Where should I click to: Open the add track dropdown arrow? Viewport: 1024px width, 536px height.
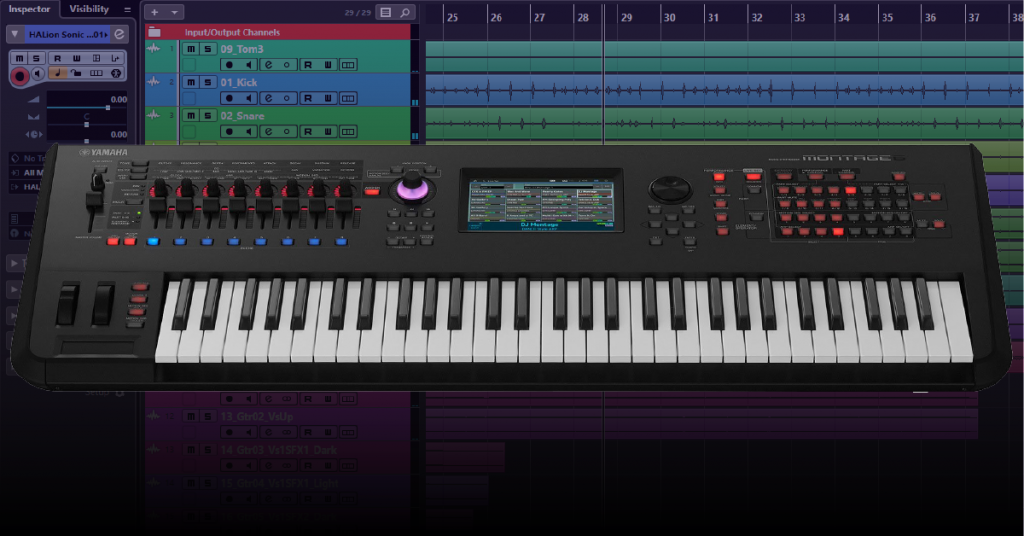175,12
